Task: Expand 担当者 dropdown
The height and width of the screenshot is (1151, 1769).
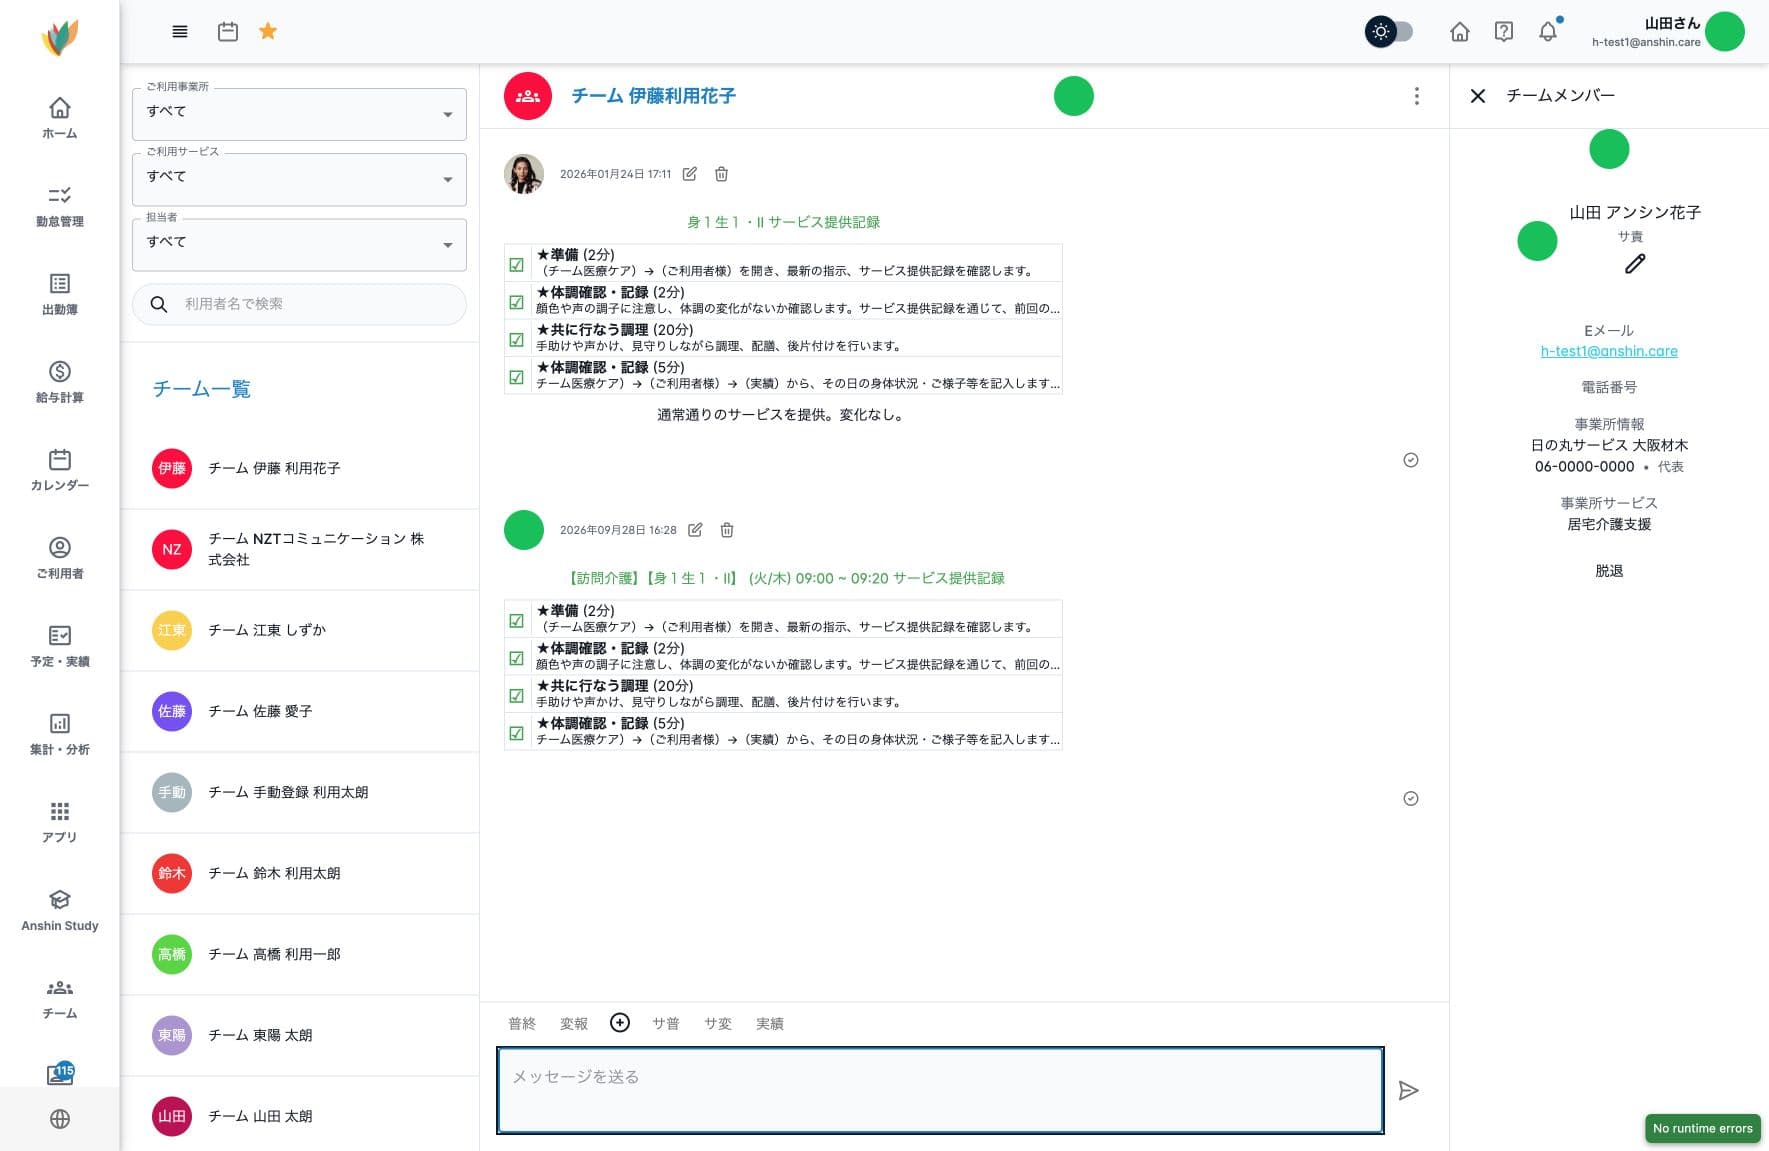Action: 299,244
